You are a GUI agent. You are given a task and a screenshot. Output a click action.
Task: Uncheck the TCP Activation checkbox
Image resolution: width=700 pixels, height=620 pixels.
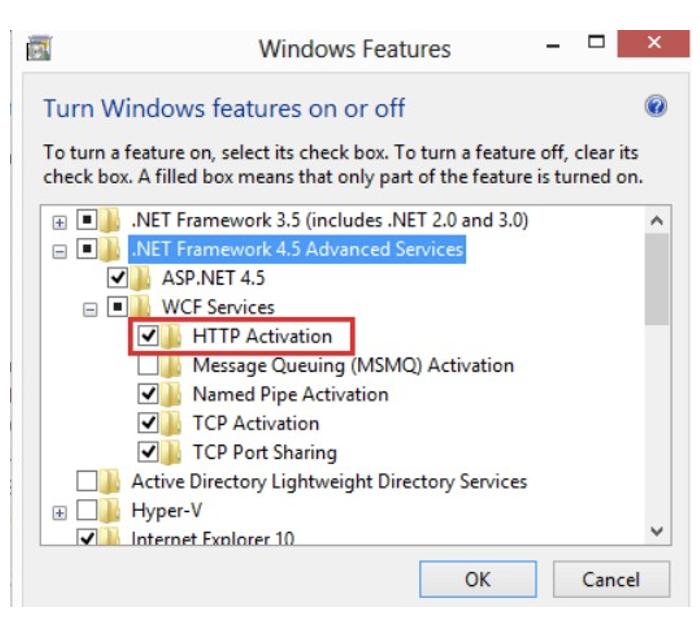coord(148,423)
